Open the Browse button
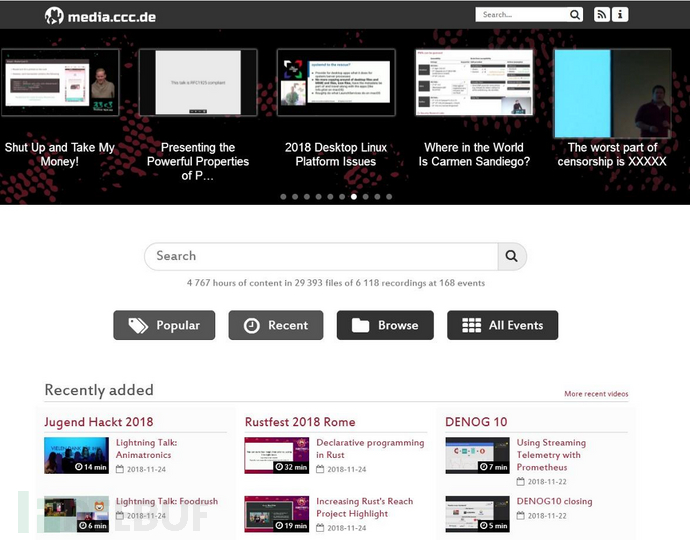 tap(385, 325)
